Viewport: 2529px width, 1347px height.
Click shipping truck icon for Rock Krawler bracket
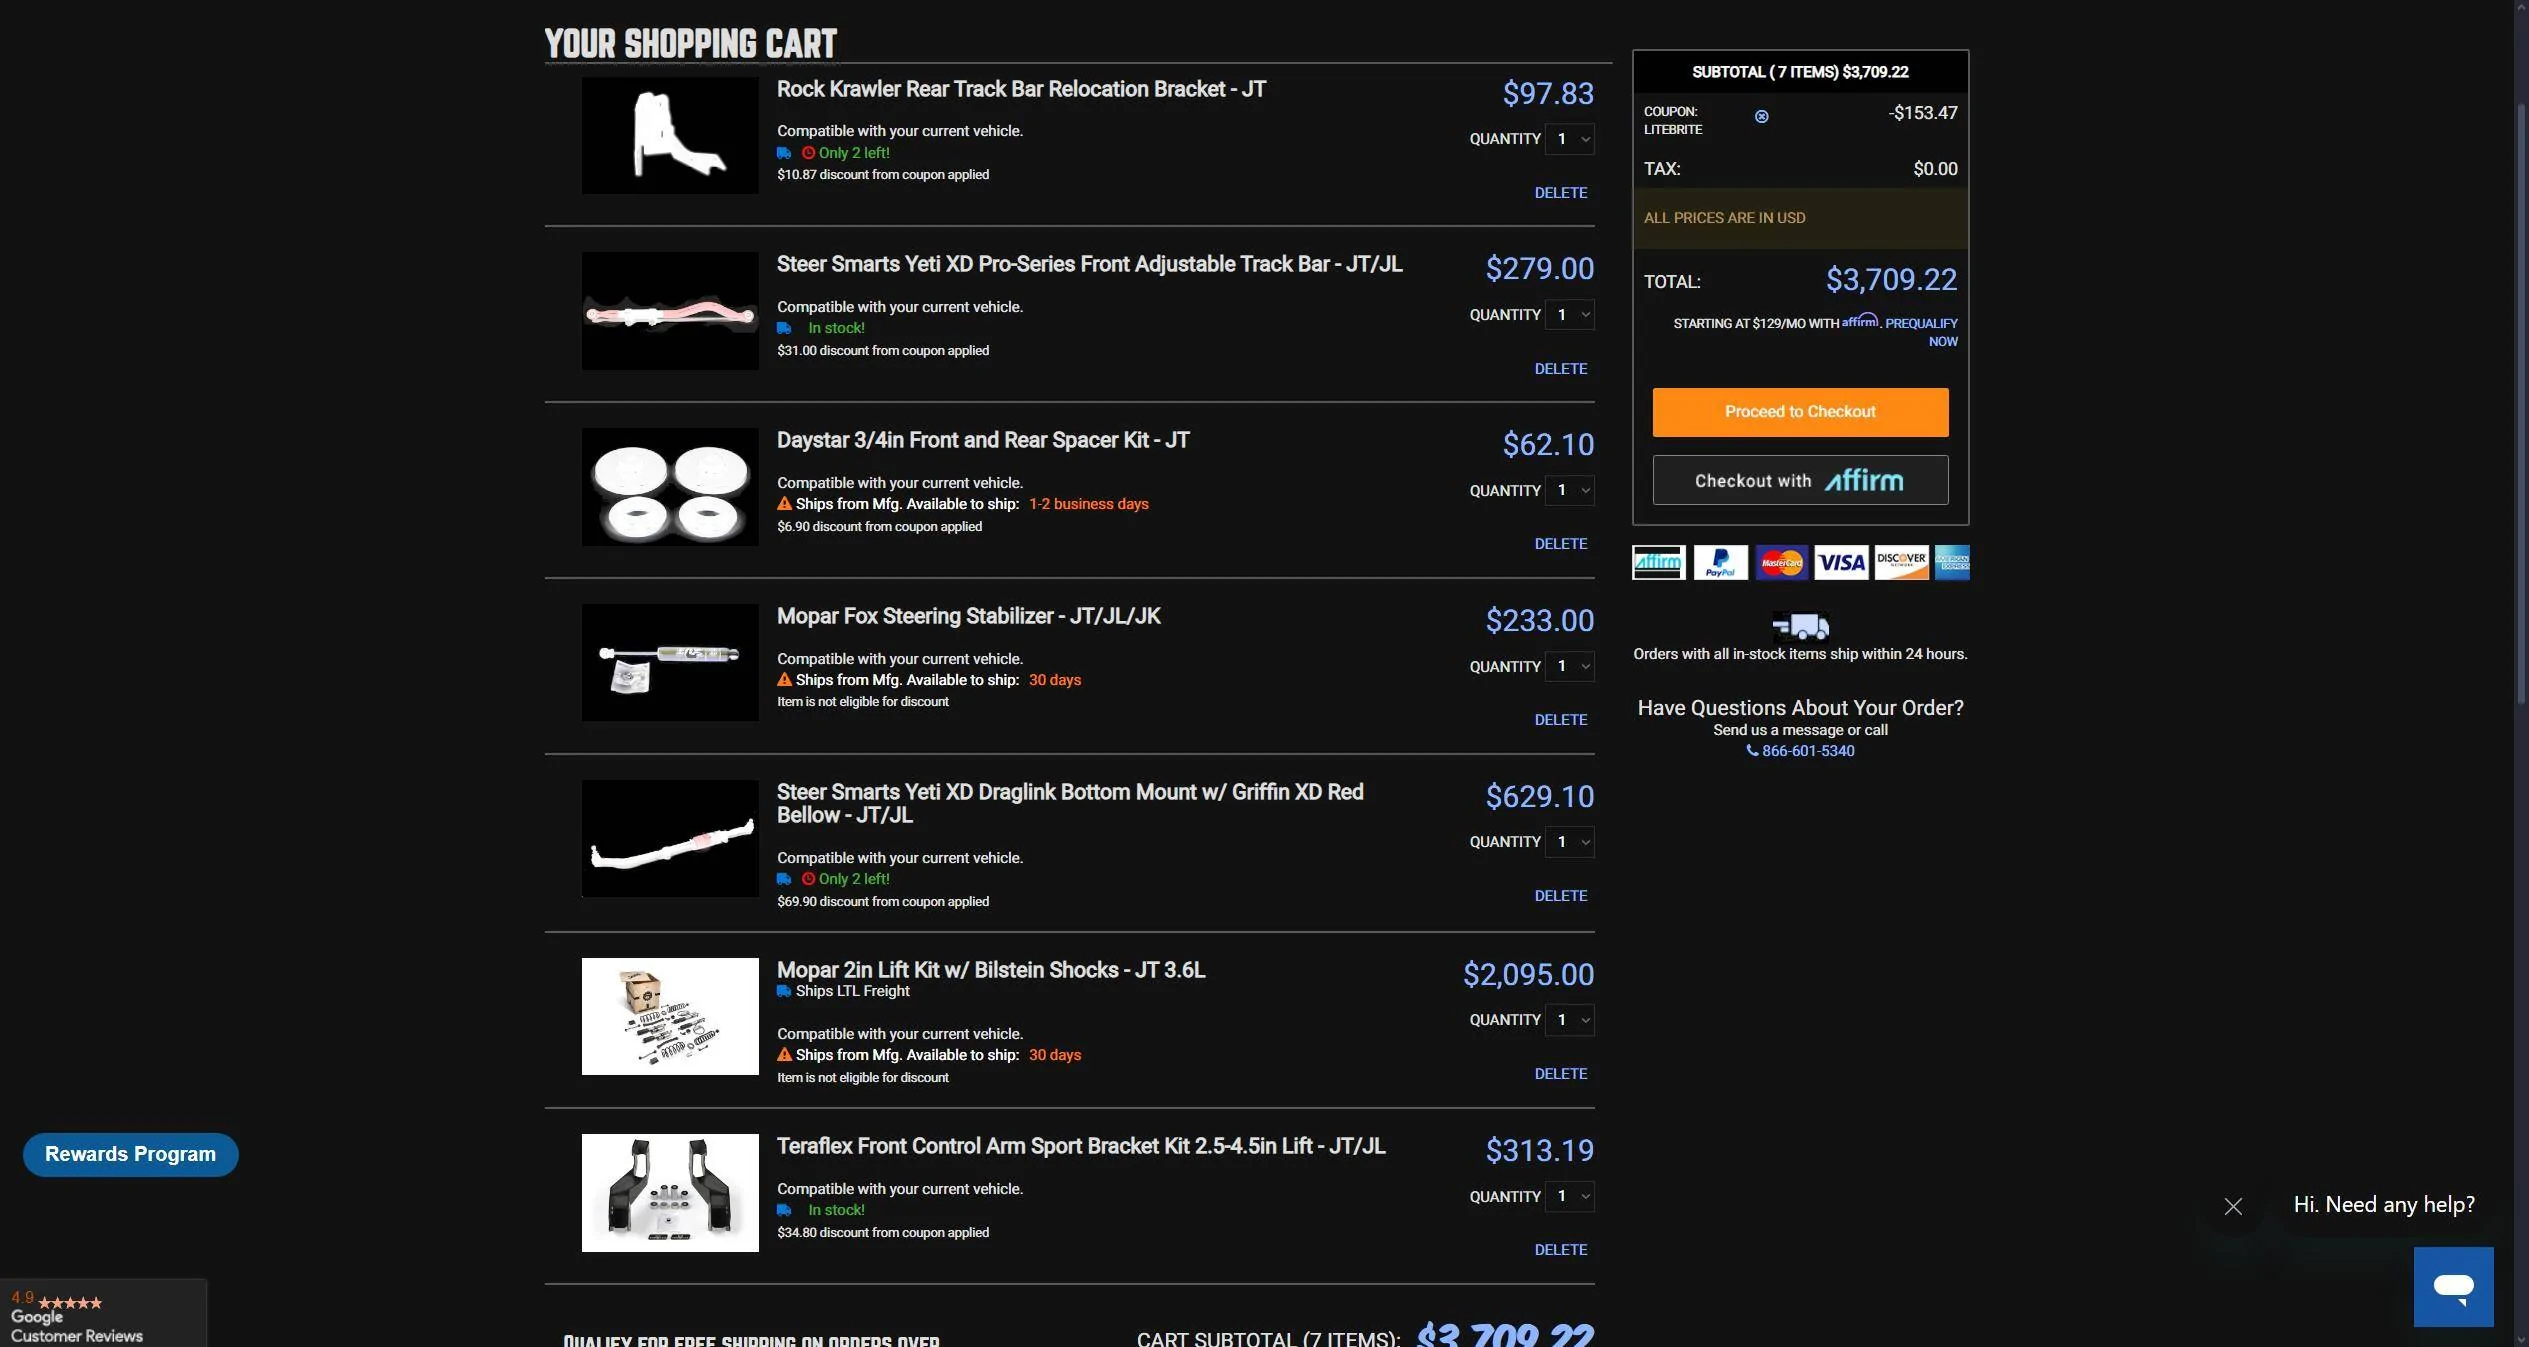(x=784, y=153)
